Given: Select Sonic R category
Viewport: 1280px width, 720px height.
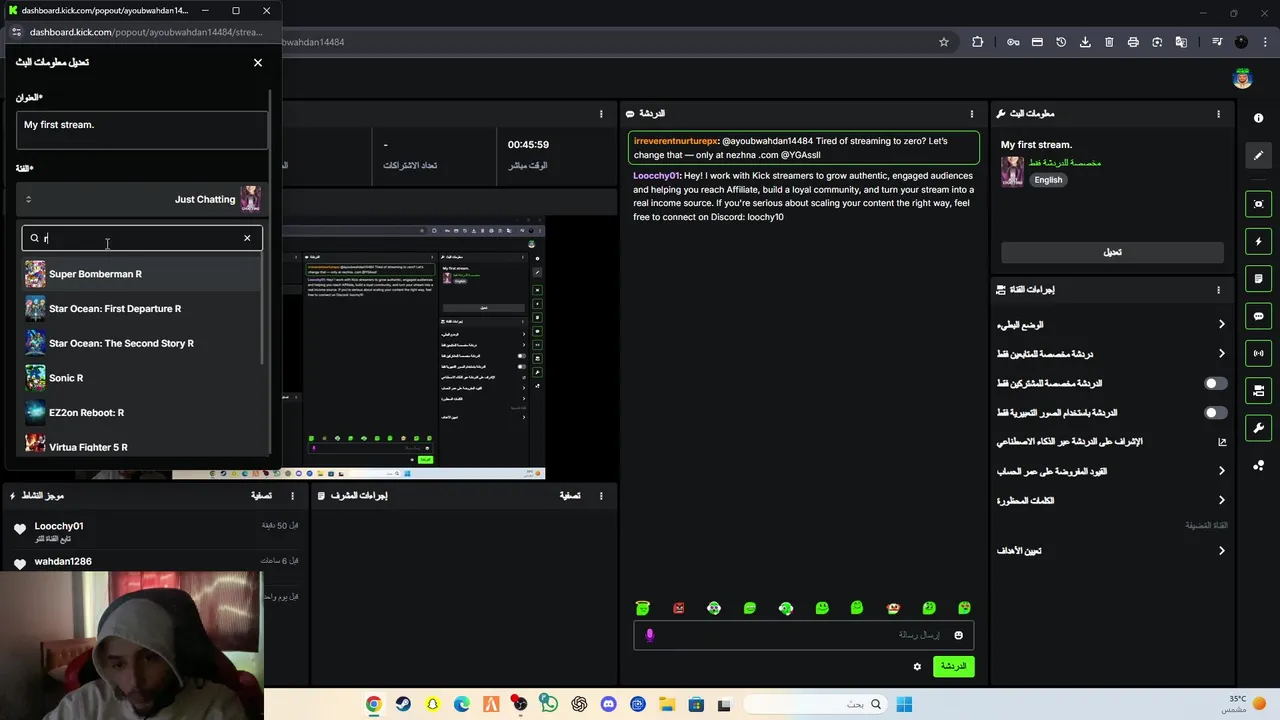Looking at the screenshot, I should pyautogui.click(x=141, y=378).
